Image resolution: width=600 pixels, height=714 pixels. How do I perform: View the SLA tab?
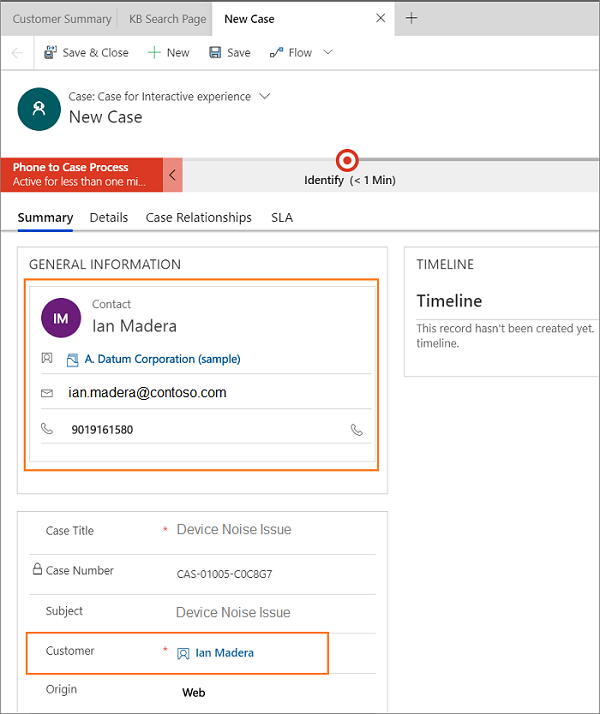[282, 218]
